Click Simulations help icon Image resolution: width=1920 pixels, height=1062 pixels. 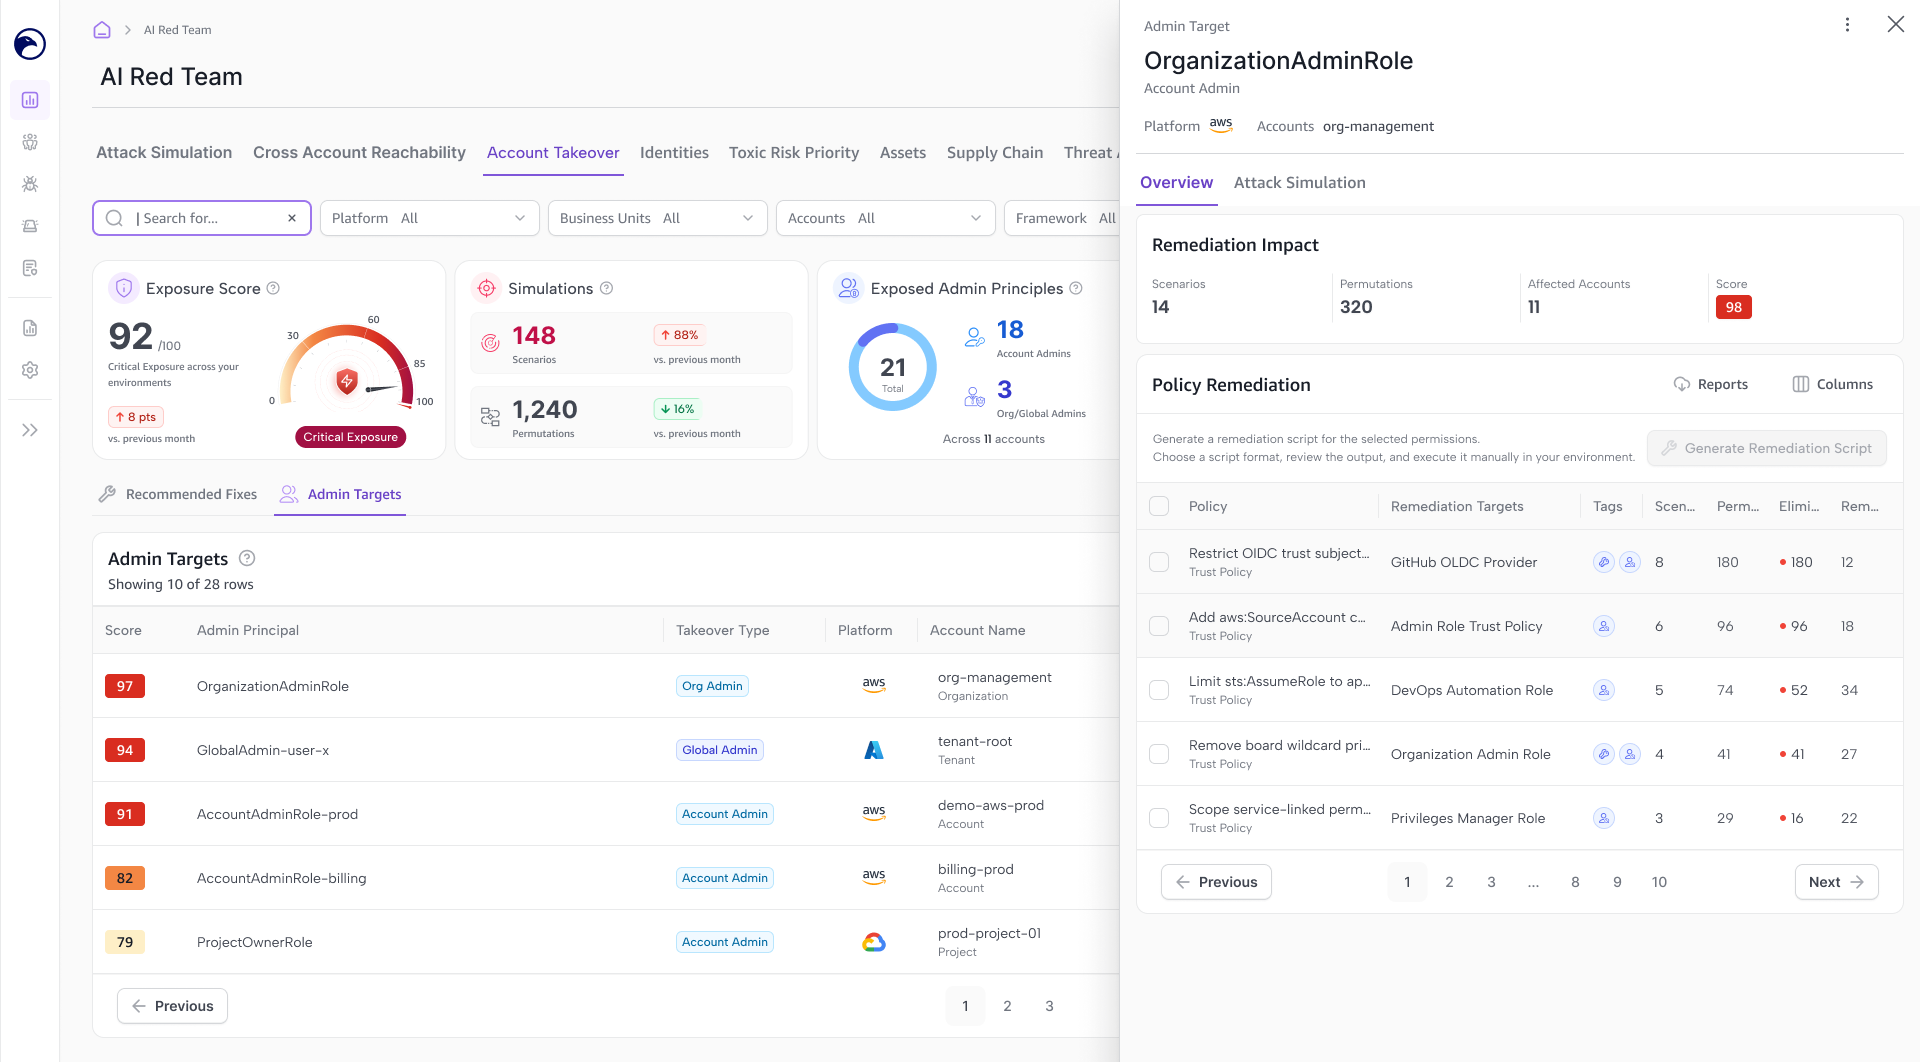click(606, 288)
